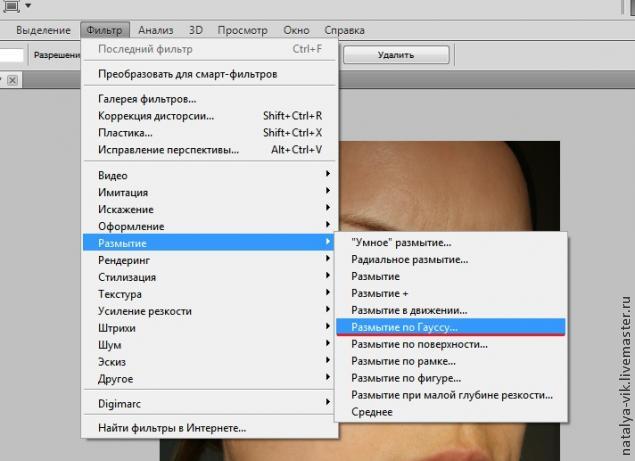Choose Найти фильтры в Интернете...
635x461 pixels.
coord(210,428)
